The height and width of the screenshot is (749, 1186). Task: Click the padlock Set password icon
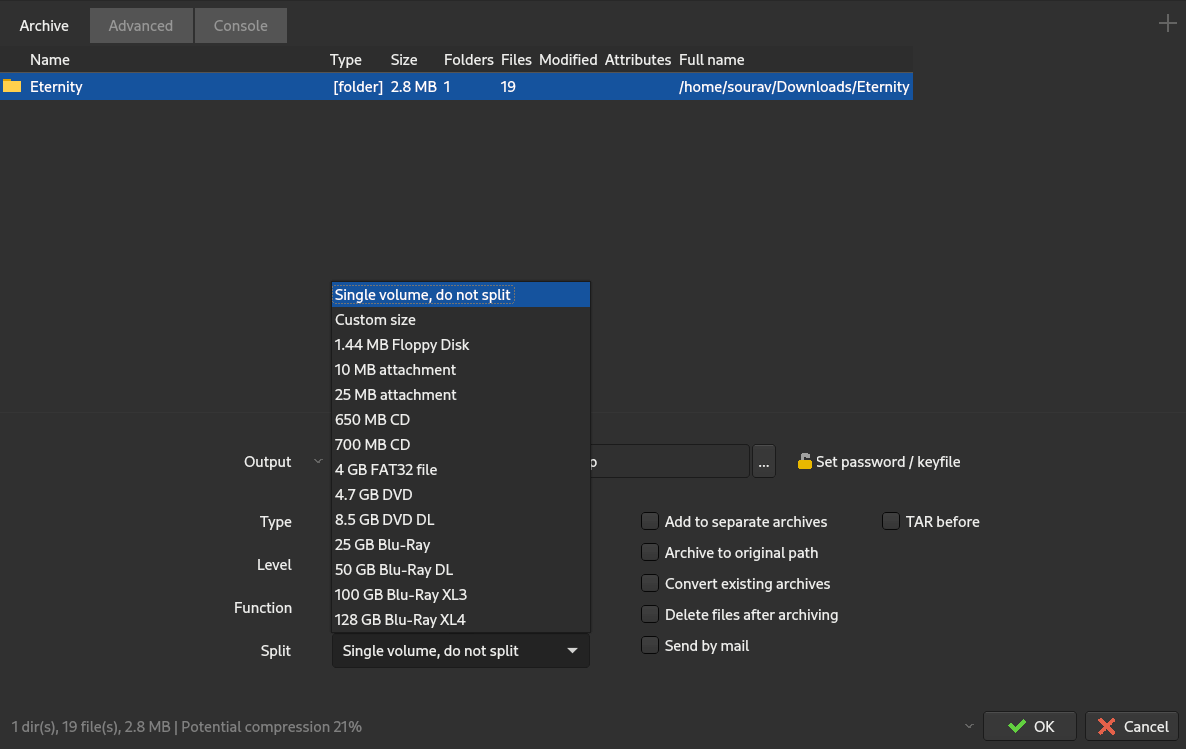pos(804,462)
